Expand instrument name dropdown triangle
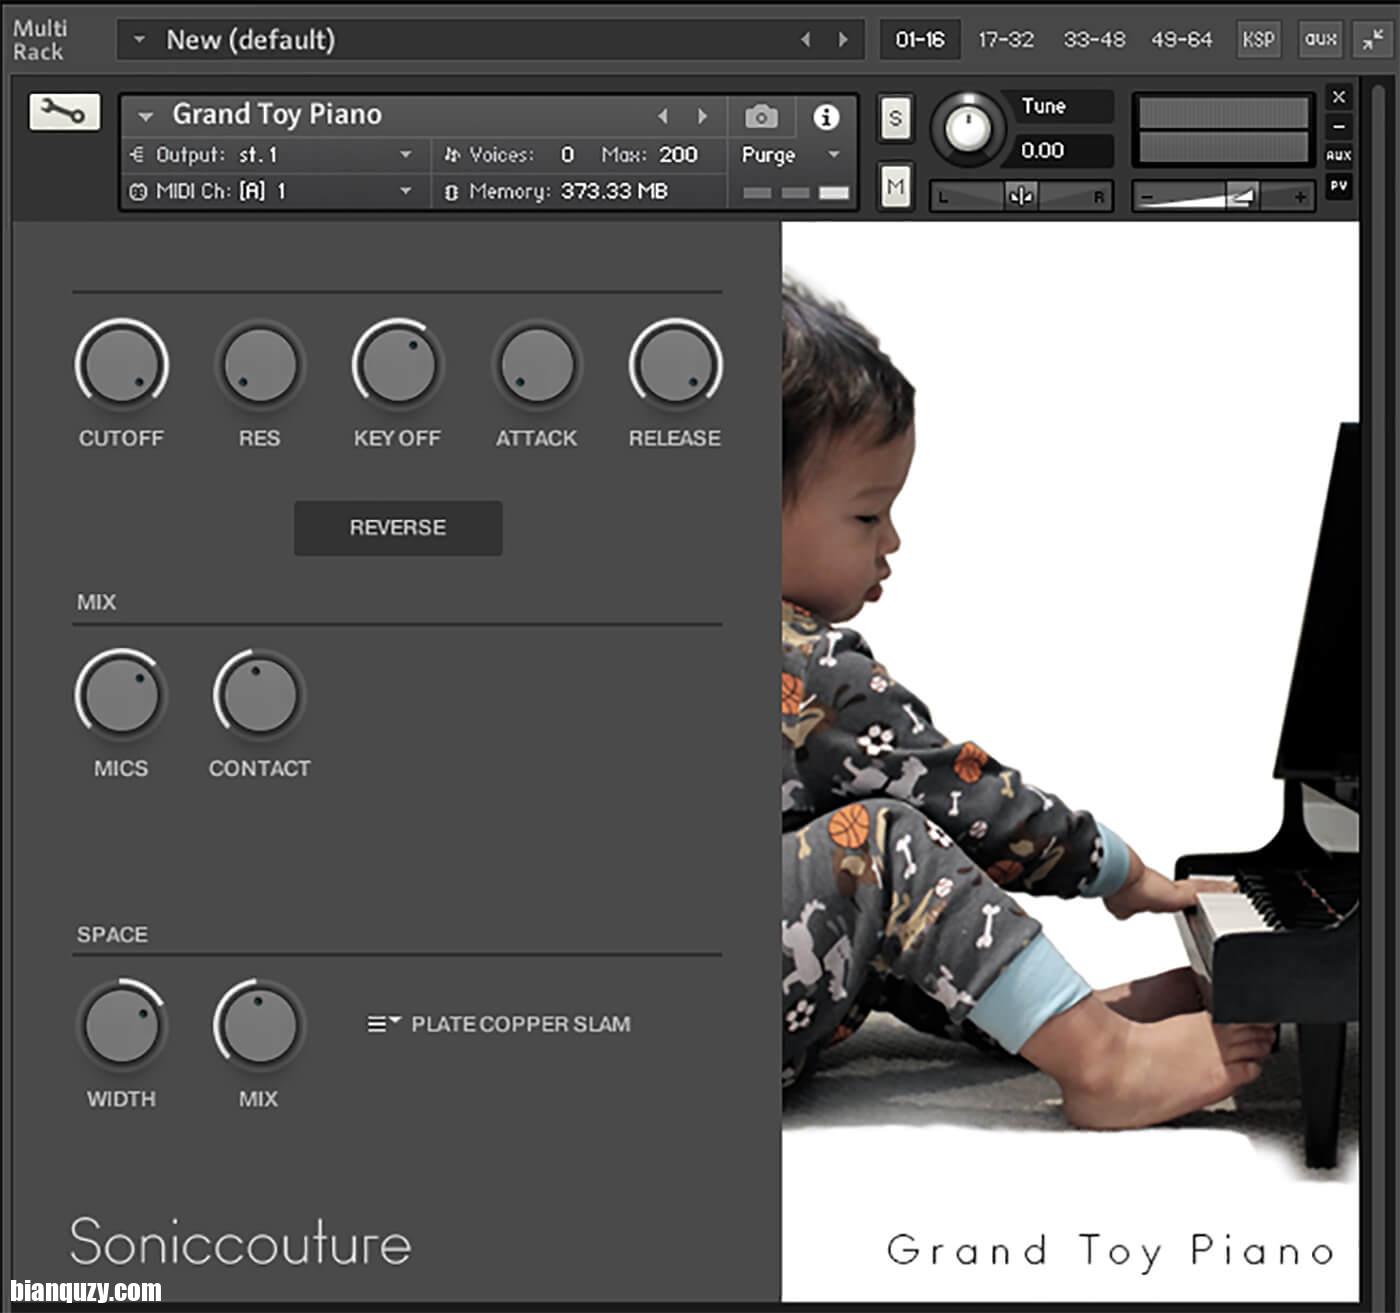This screenshot has height=1313, width=1400. pos(145,117)
